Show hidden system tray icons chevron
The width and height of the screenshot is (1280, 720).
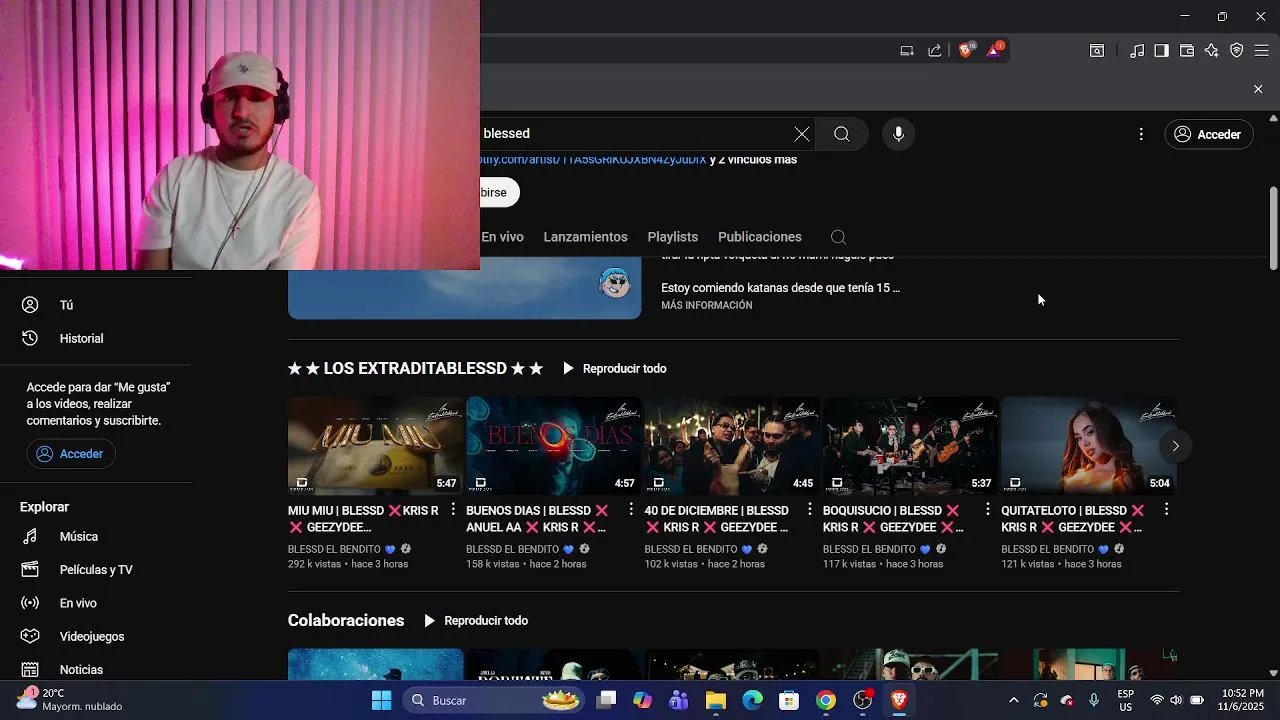1014,701
